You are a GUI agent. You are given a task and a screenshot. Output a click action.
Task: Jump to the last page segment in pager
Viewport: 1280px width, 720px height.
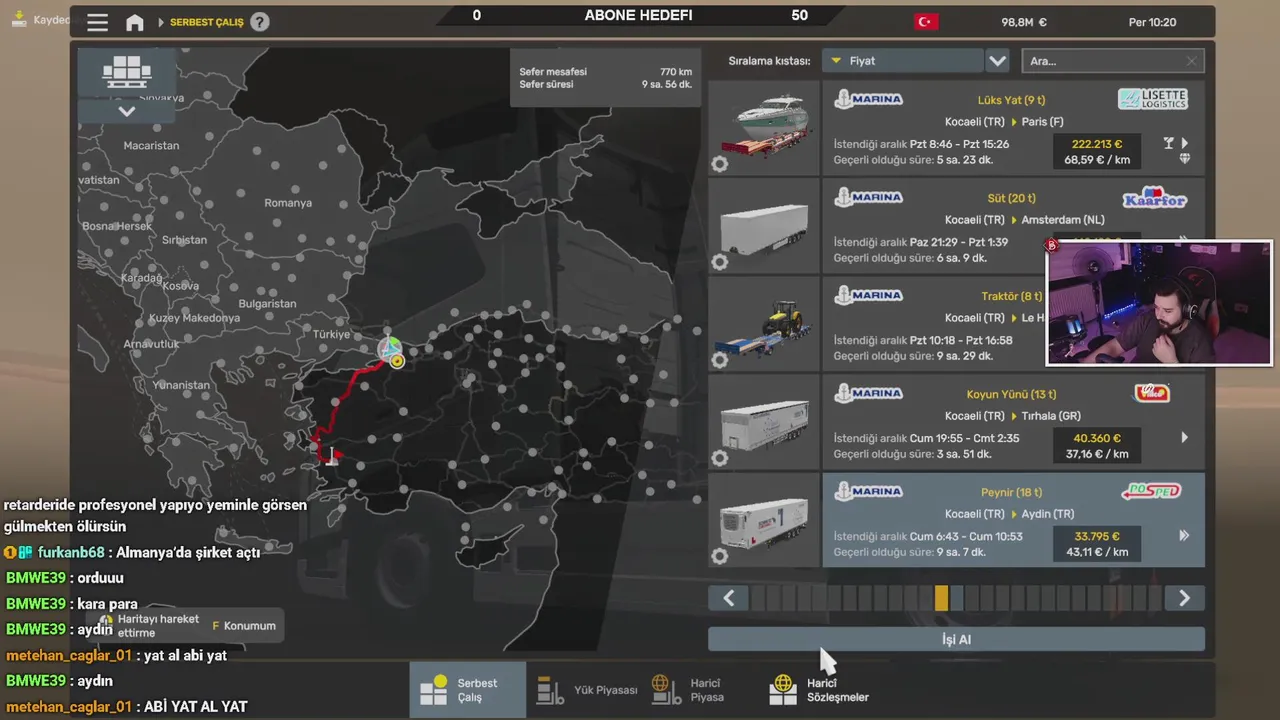1155,598
